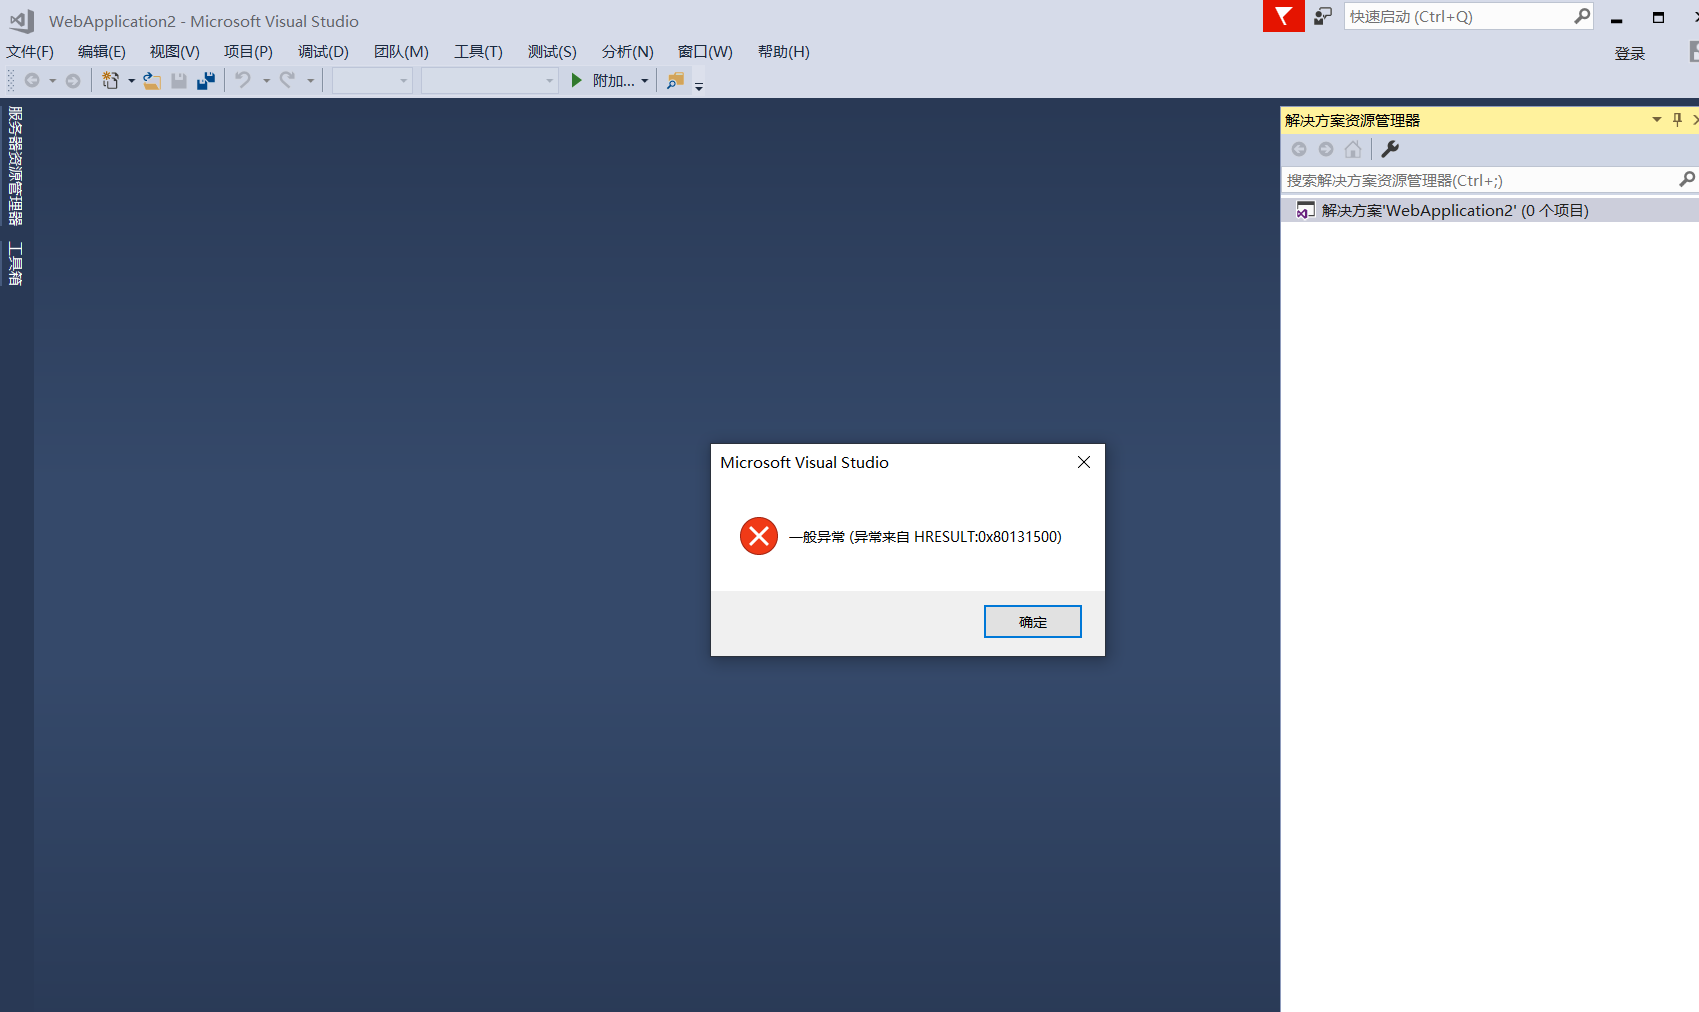Minimize the Visual Studio window
The width and height of the screenshot is (1699, 1012).
point(1616,18)
